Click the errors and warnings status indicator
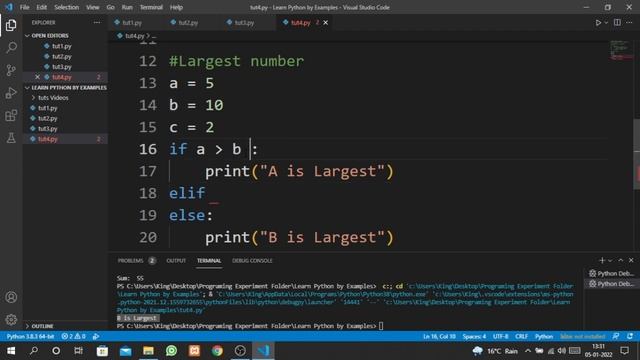640x360 pixels. [73, 336]
